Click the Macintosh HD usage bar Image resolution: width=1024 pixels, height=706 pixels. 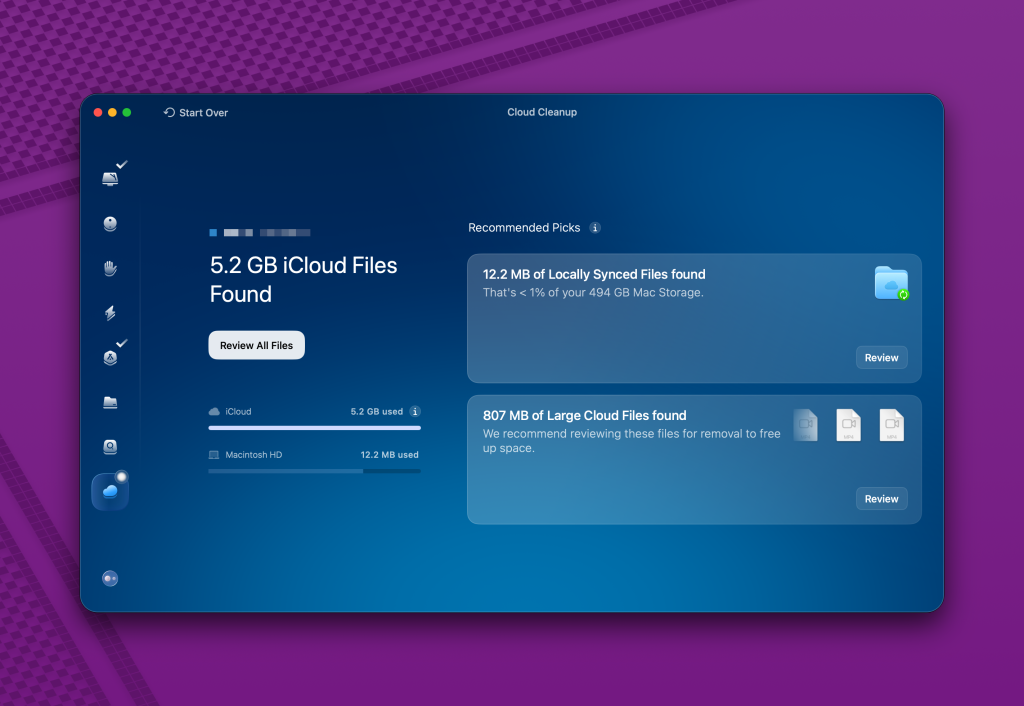pos(314,470)
